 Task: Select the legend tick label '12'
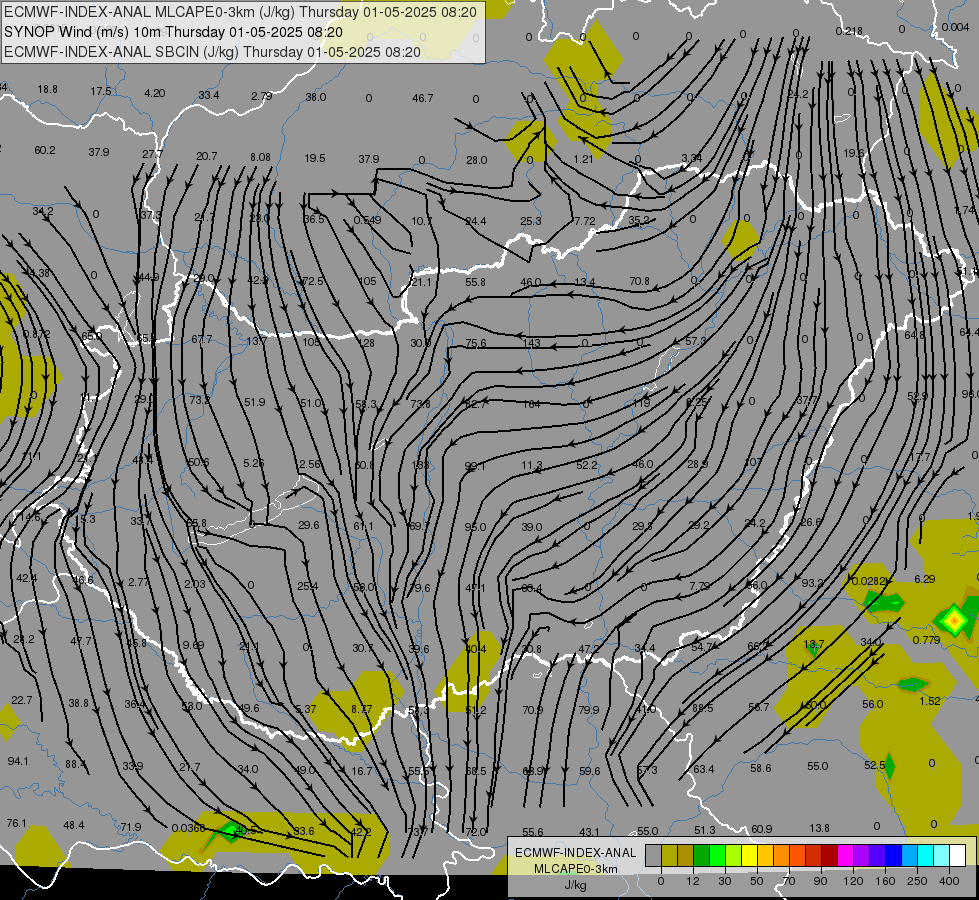(692, 881)
